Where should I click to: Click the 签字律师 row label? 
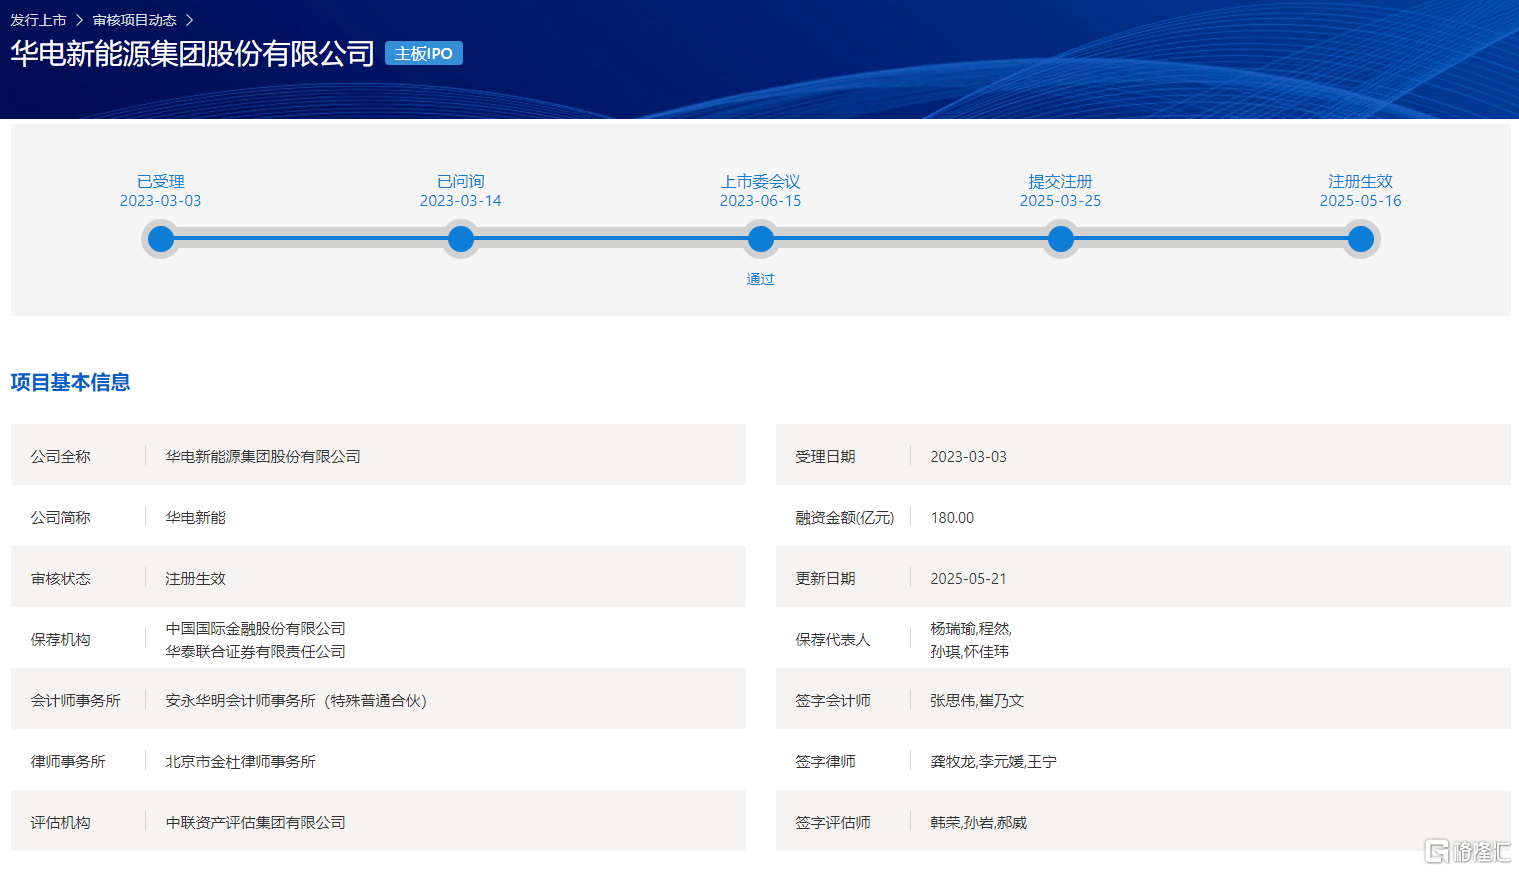826,761
